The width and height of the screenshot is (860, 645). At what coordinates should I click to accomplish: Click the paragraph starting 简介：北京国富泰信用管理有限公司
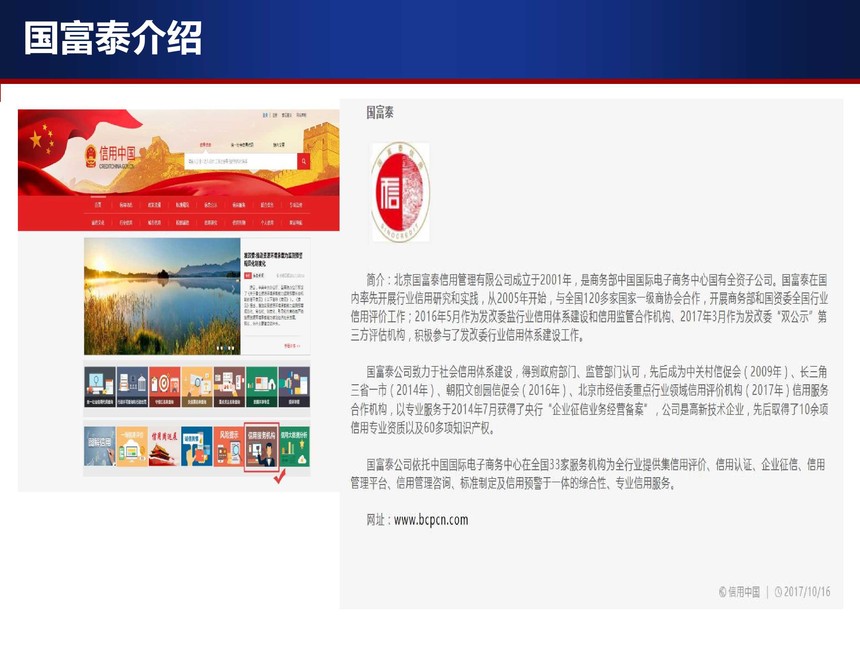point(589,308)
